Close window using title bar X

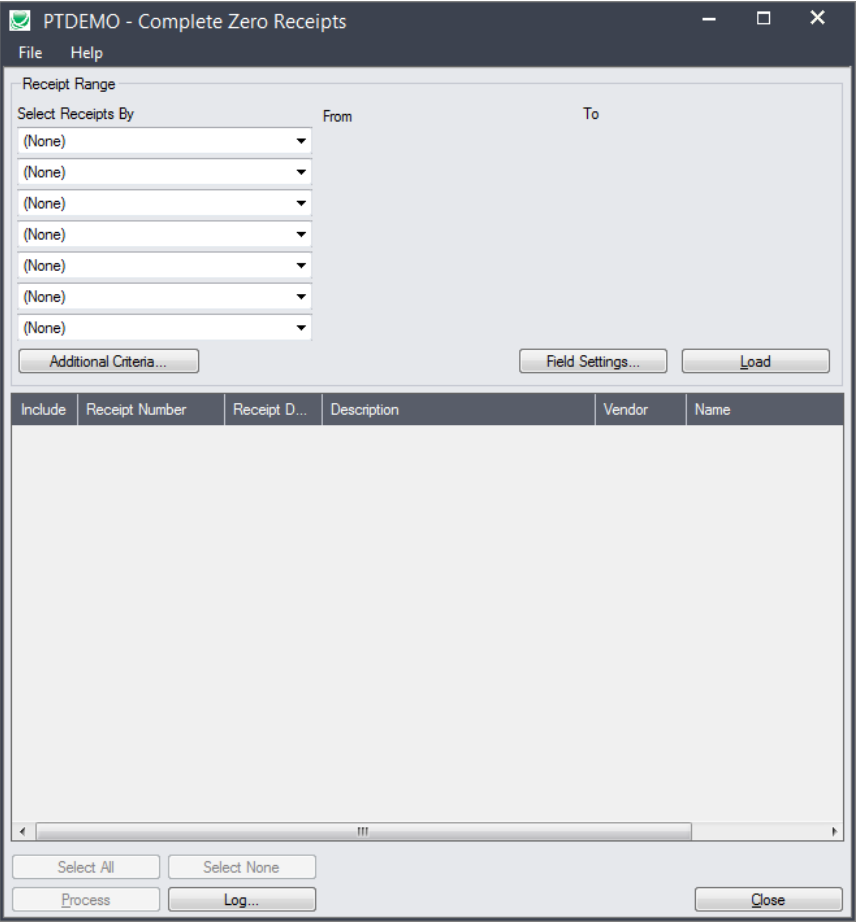point(818,18)
